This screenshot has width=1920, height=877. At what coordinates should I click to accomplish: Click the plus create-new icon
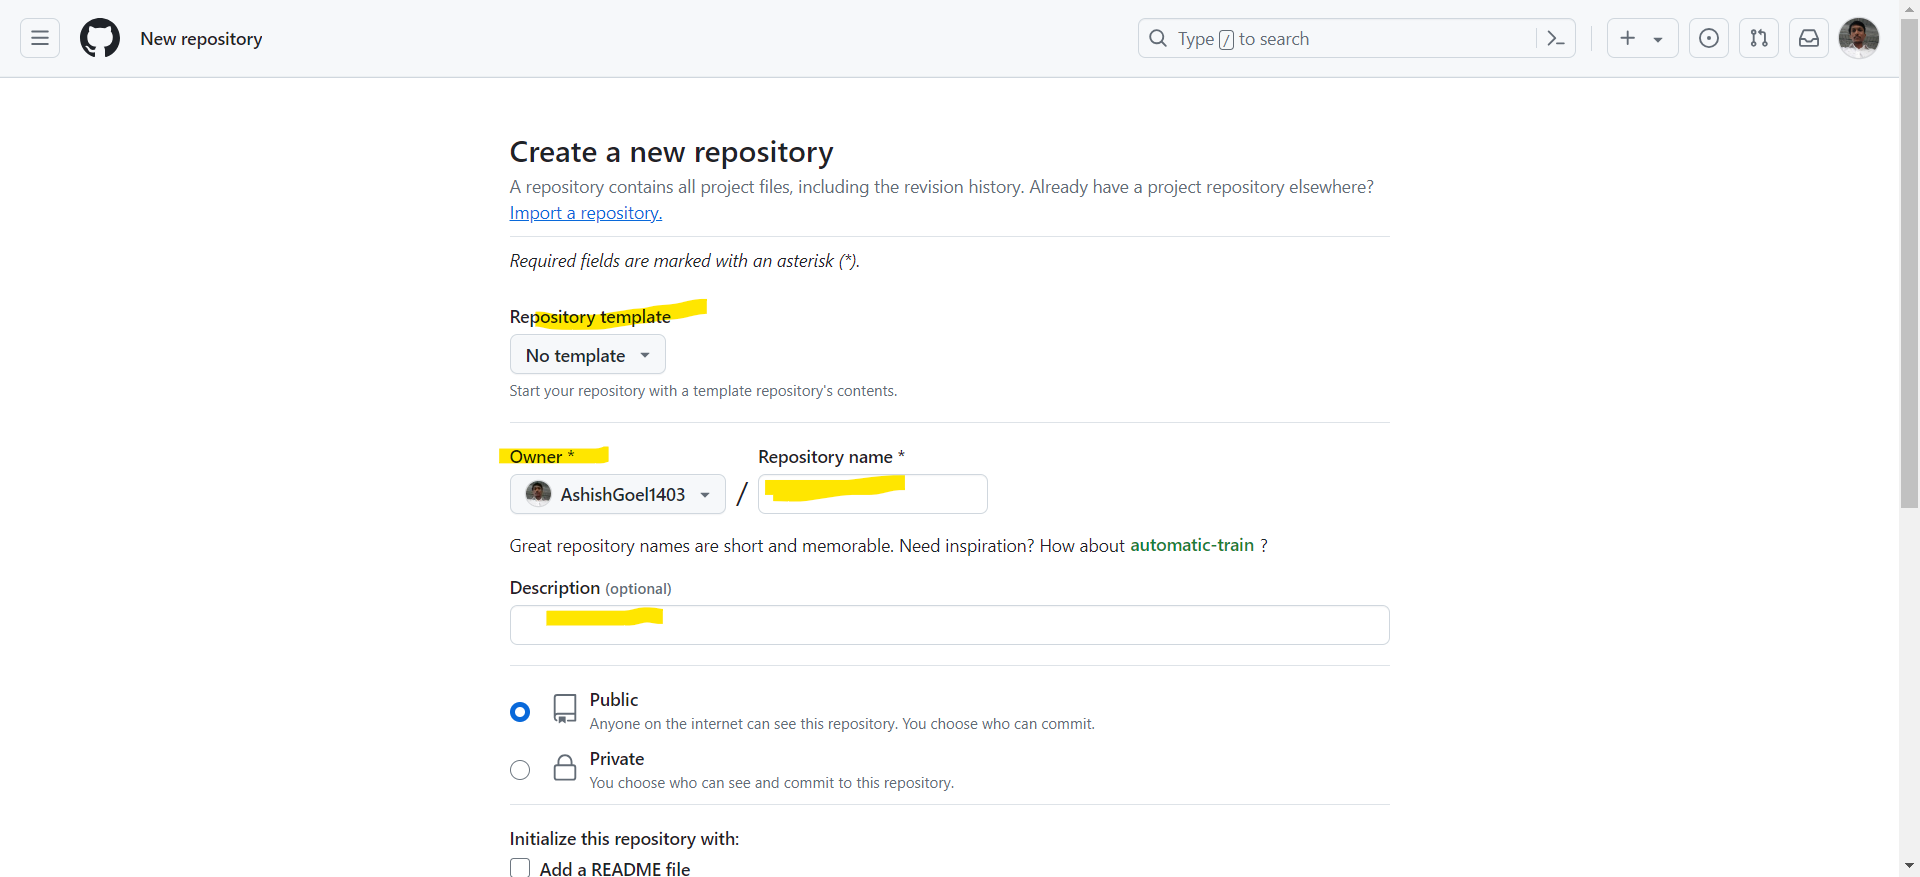tap(1628, 39)
